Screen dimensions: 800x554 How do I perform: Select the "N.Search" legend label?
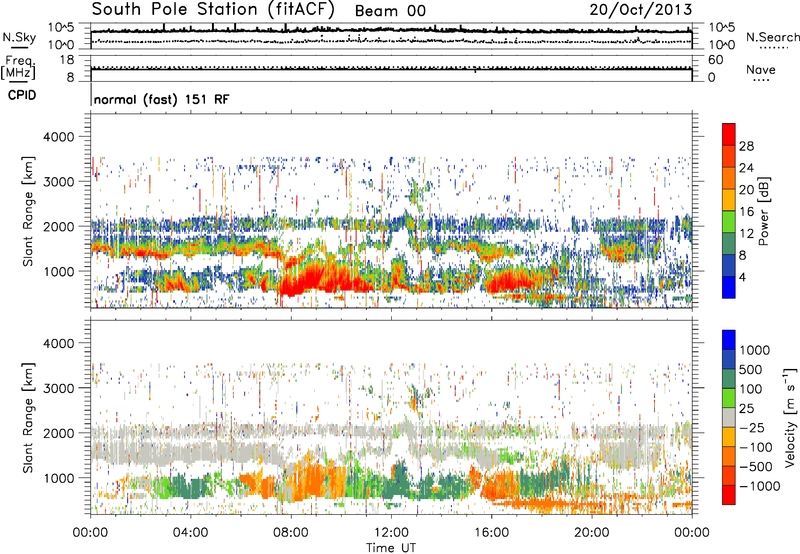772,37
